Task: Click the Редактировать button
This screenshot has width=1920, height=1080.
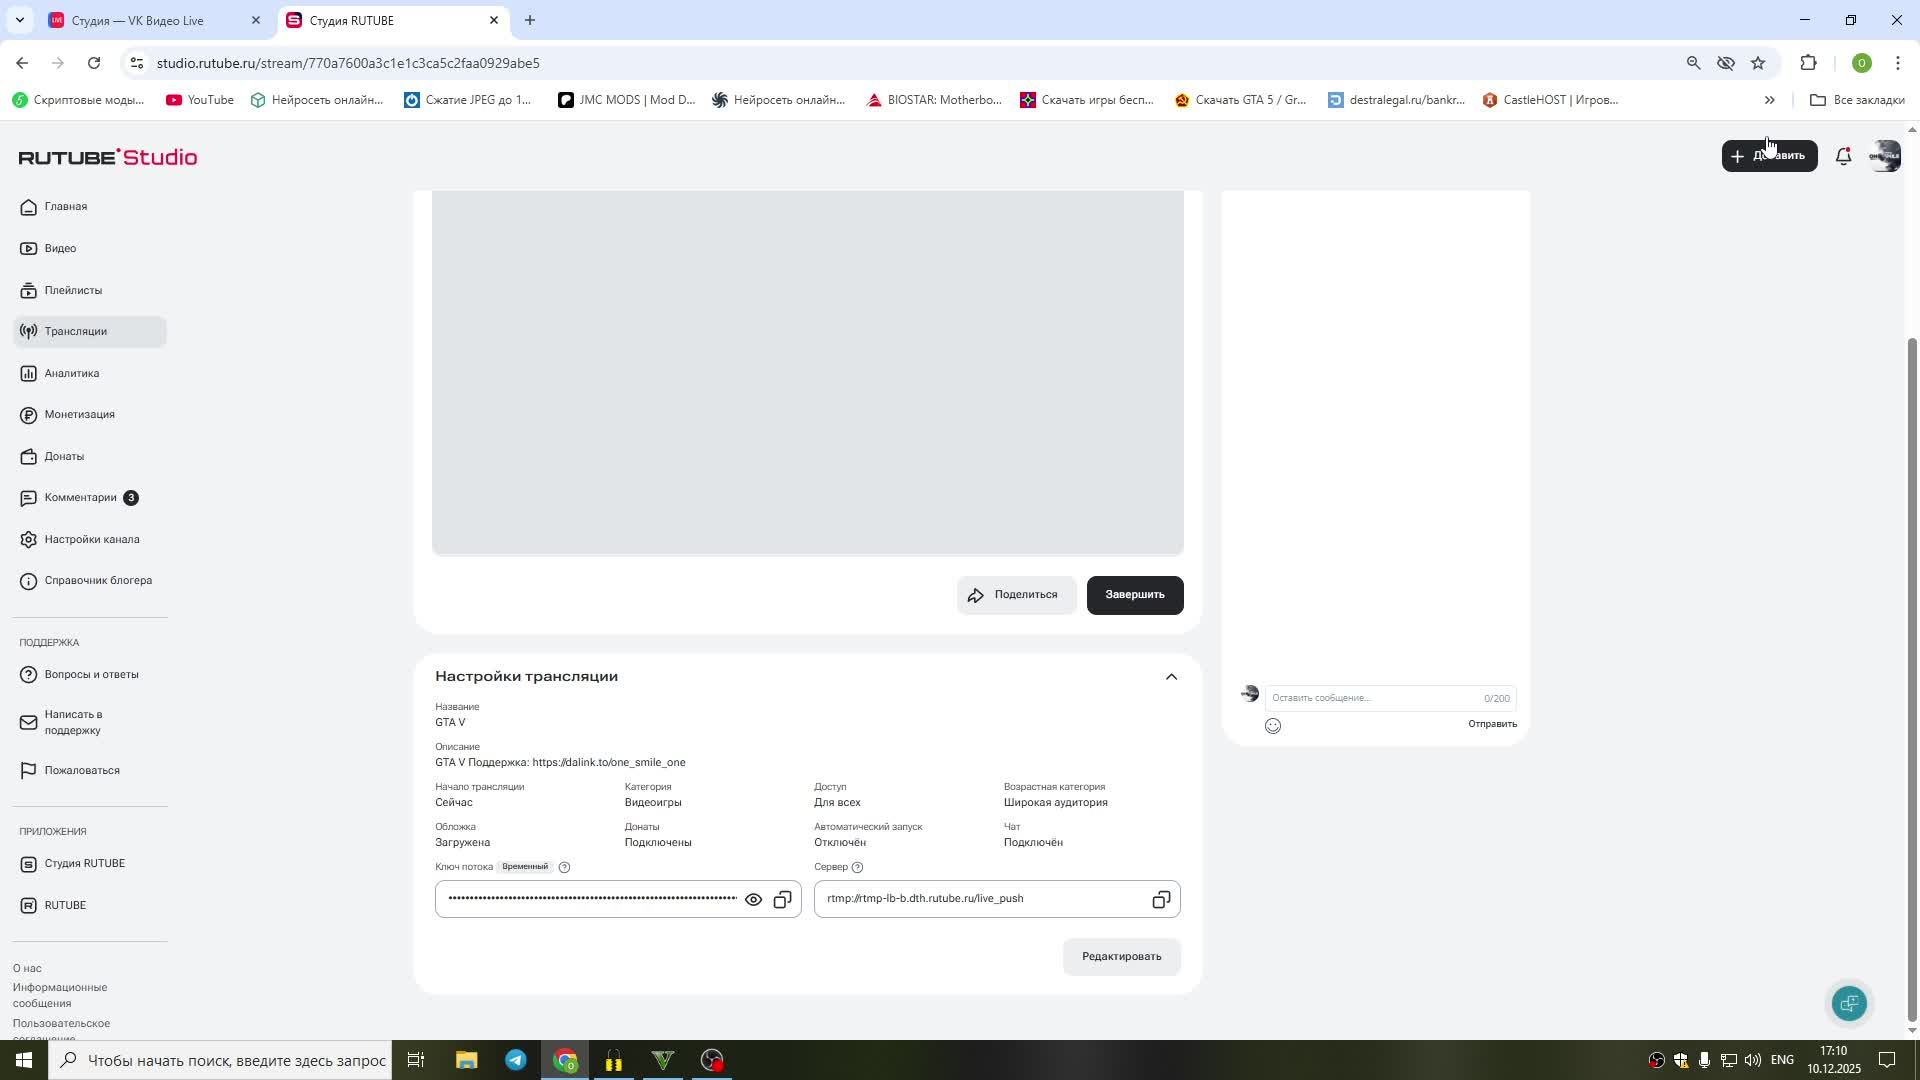Action: click(x=1121, y=957)
